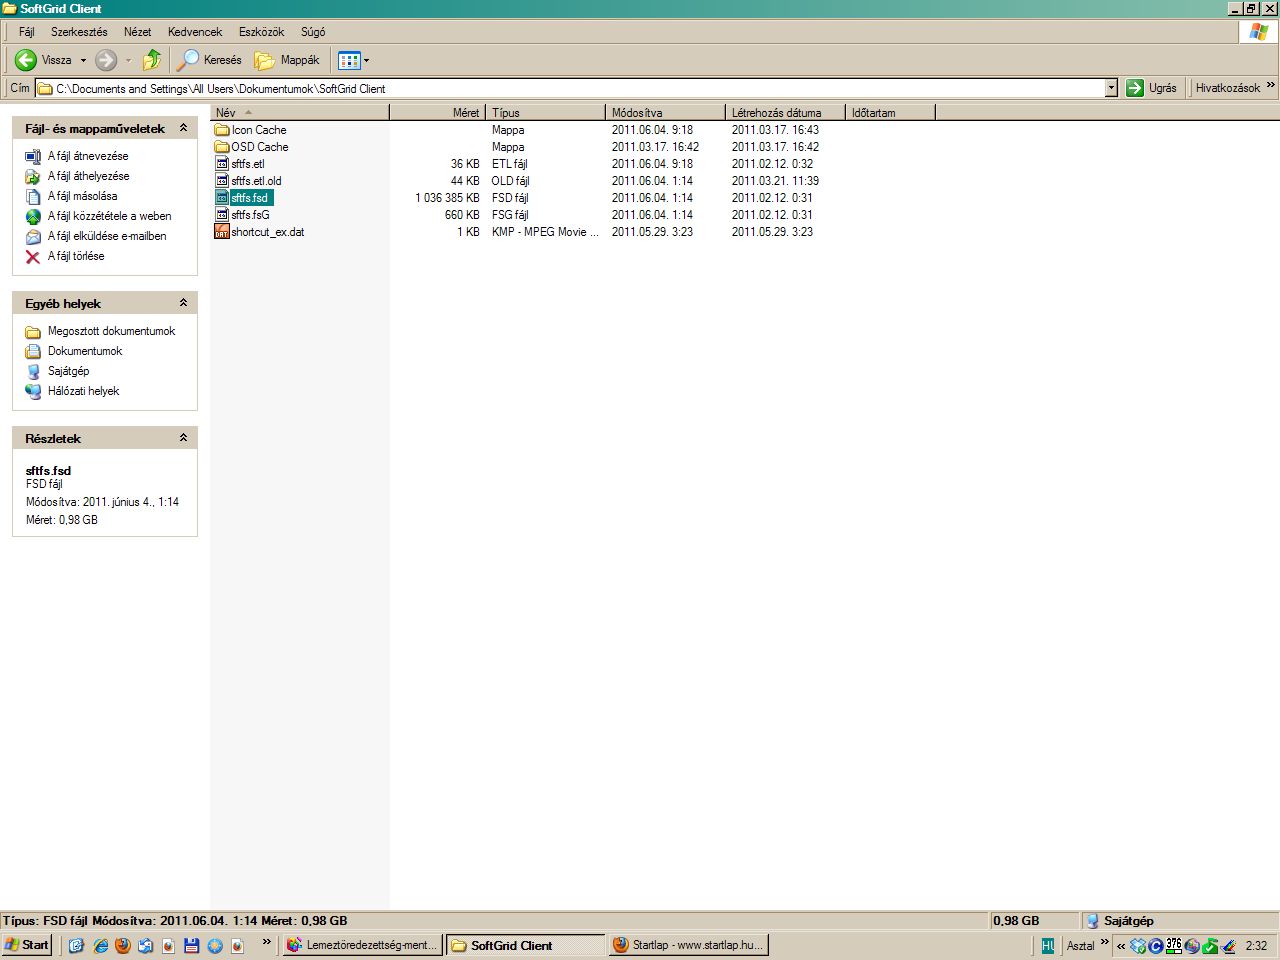This screenshot has width=1280, height=960.
Task: Expand hidden system tray icons arrow
Action: [x=1121, y=946]
